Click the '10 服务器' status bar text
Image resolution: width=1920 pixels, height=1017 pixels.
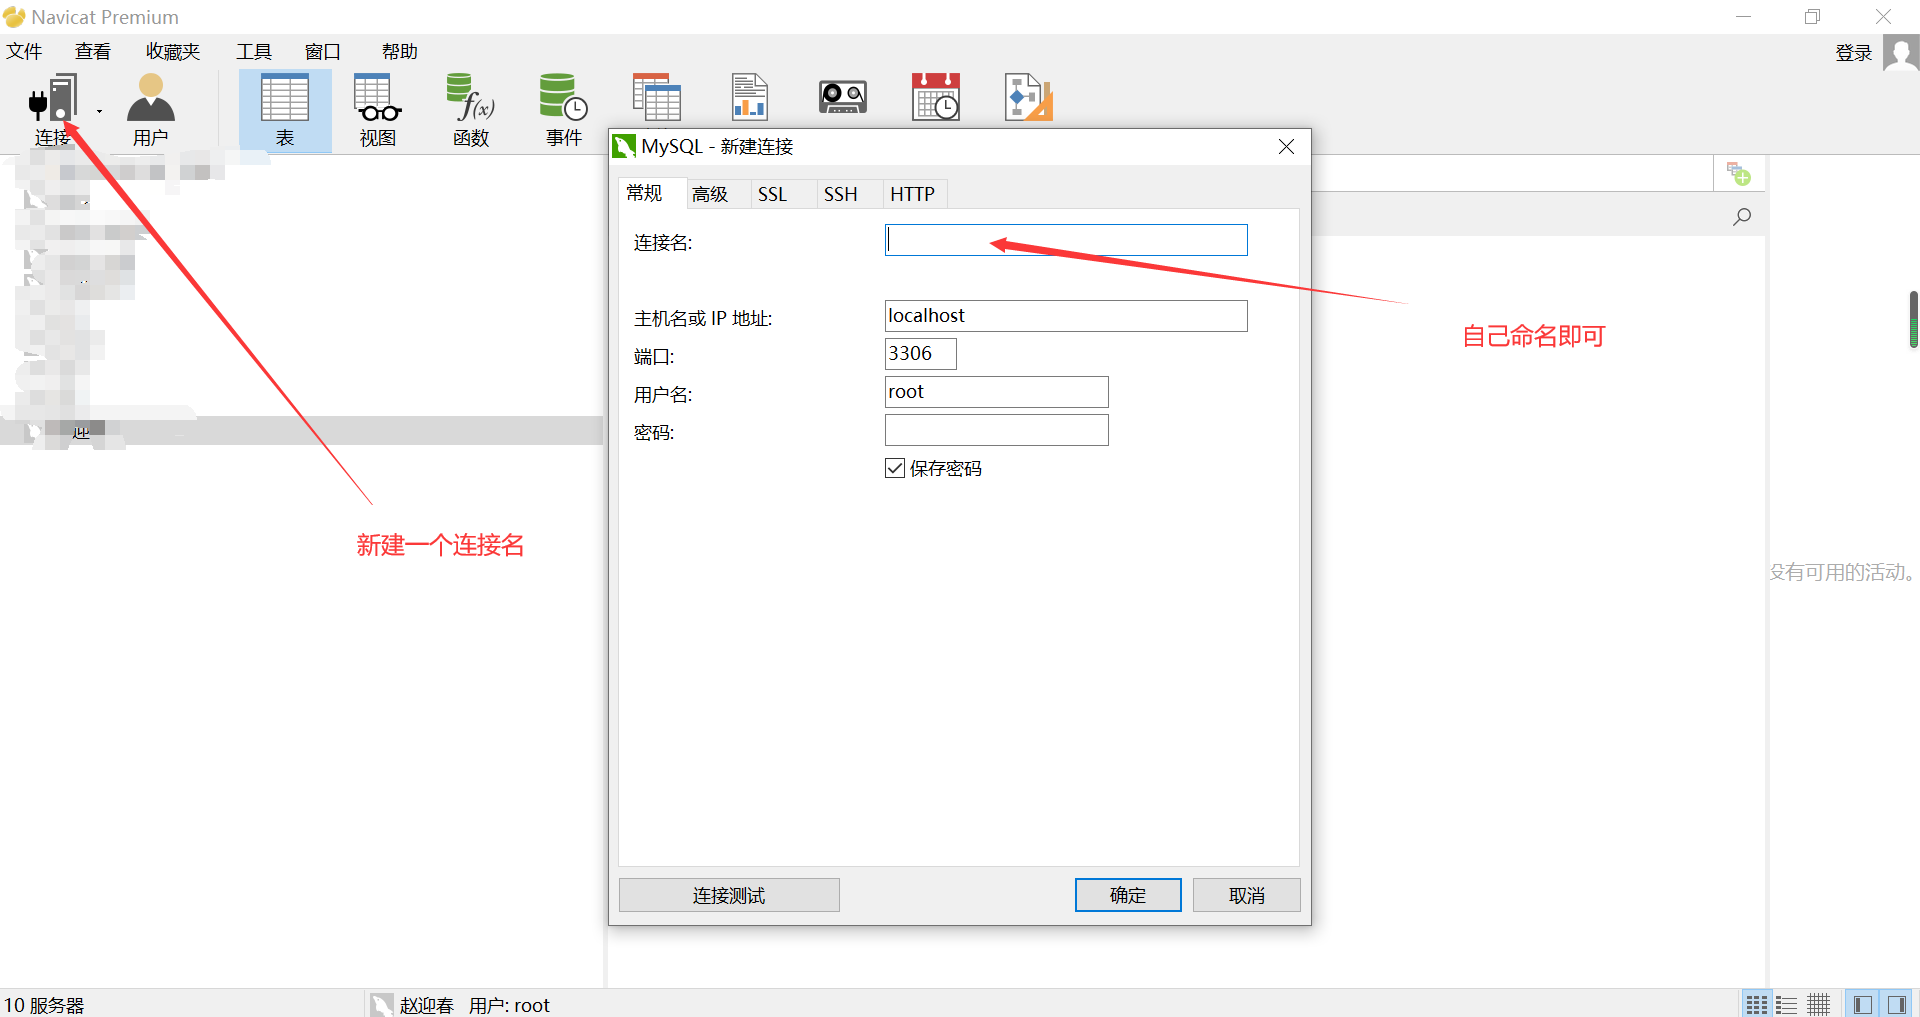[44, 1005]
